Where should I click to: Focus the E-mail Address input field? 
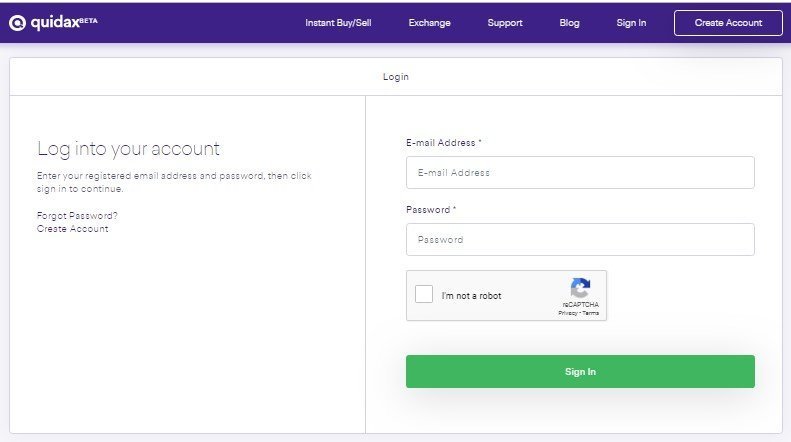[x=580, y=173]
